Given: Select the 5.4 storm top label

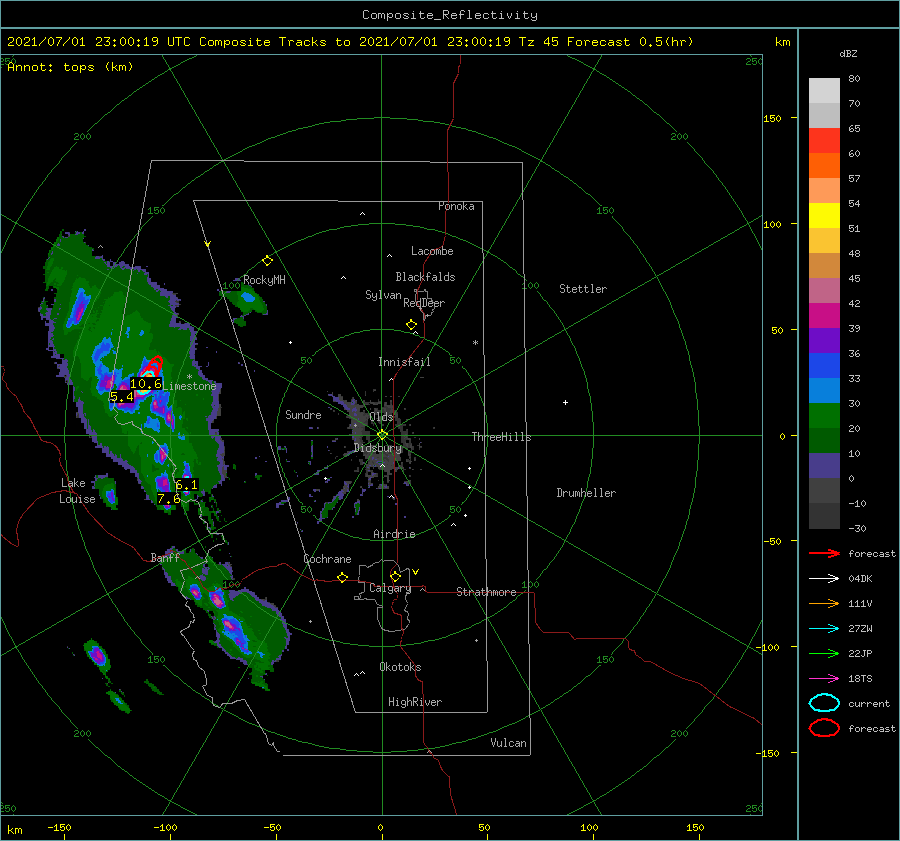Looking at the screenshot, I should (x=122, y=397).
